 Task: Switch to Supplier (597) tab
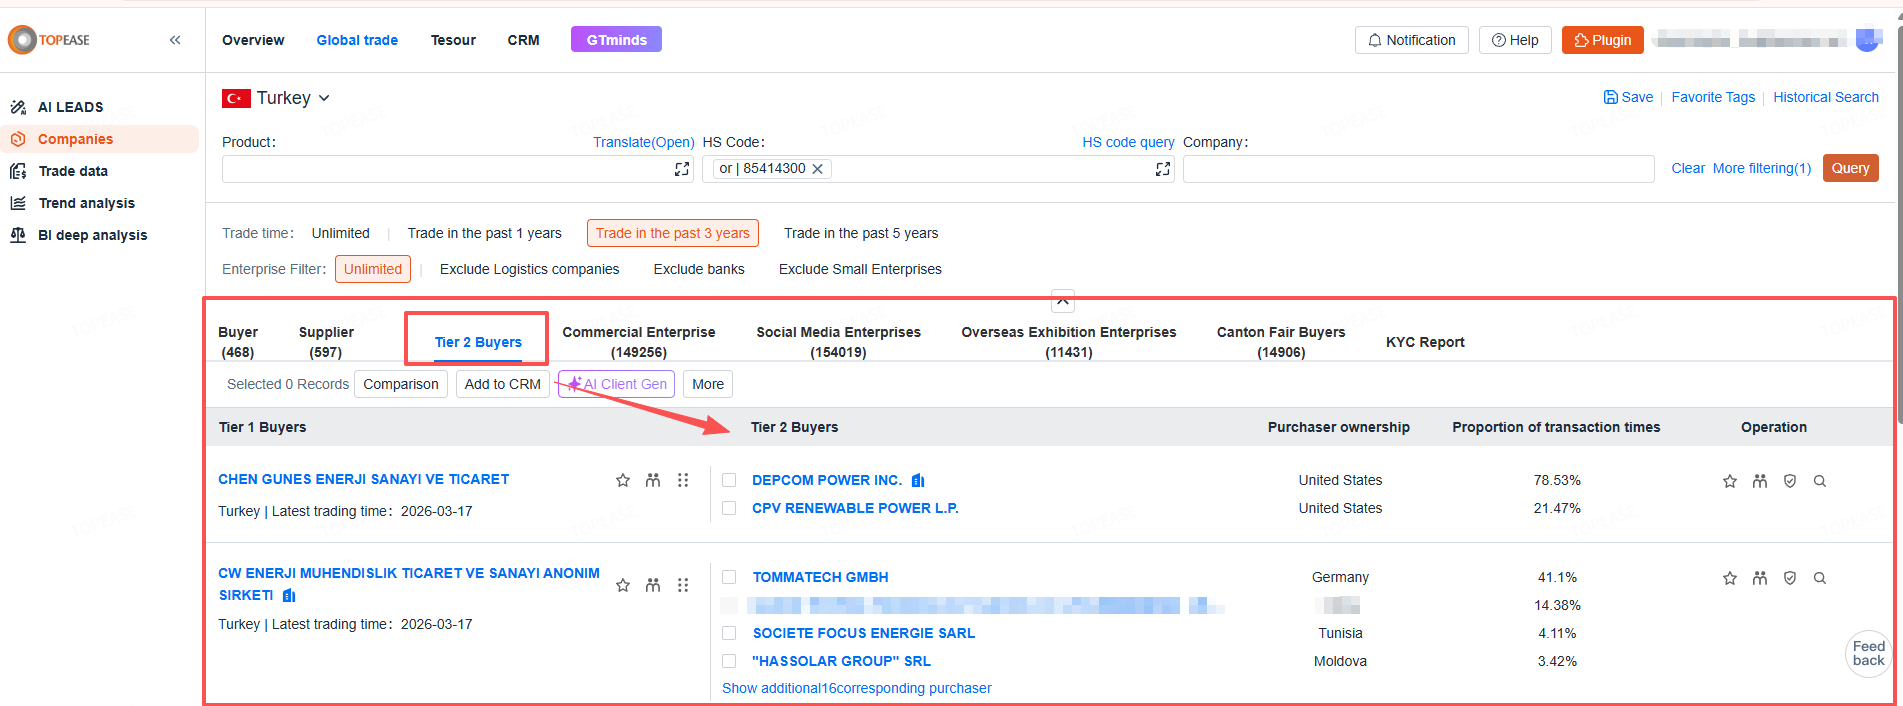(326, 342)
